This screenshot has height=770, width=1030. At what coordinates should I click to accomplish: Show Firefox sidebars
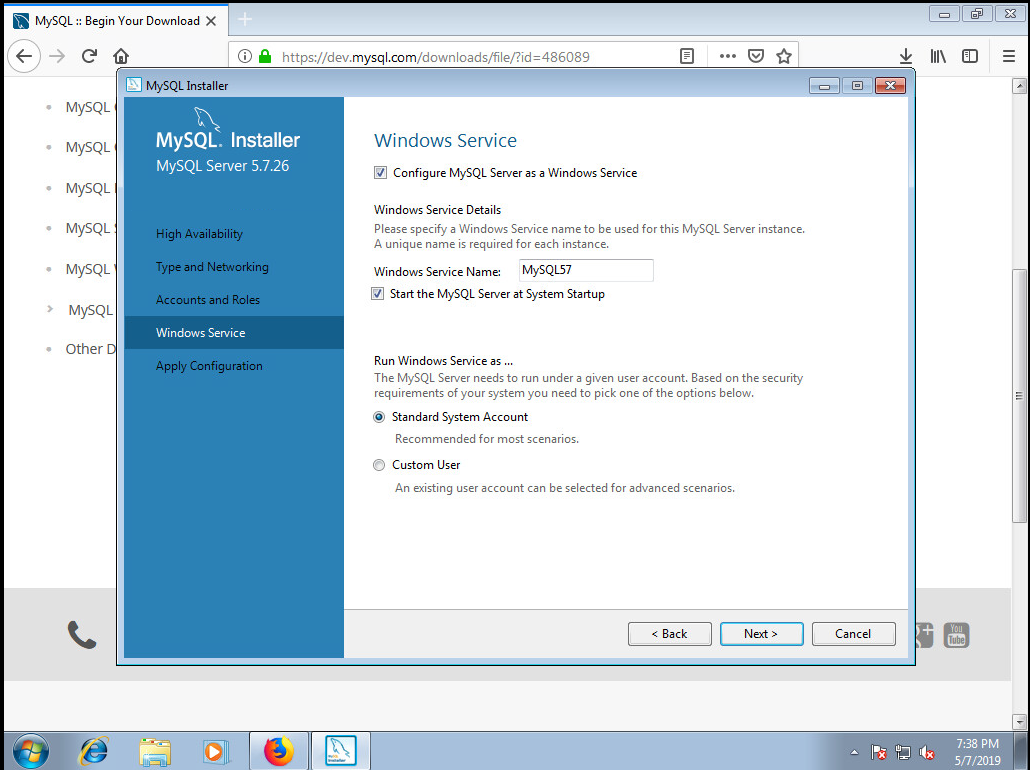[970, 57]
